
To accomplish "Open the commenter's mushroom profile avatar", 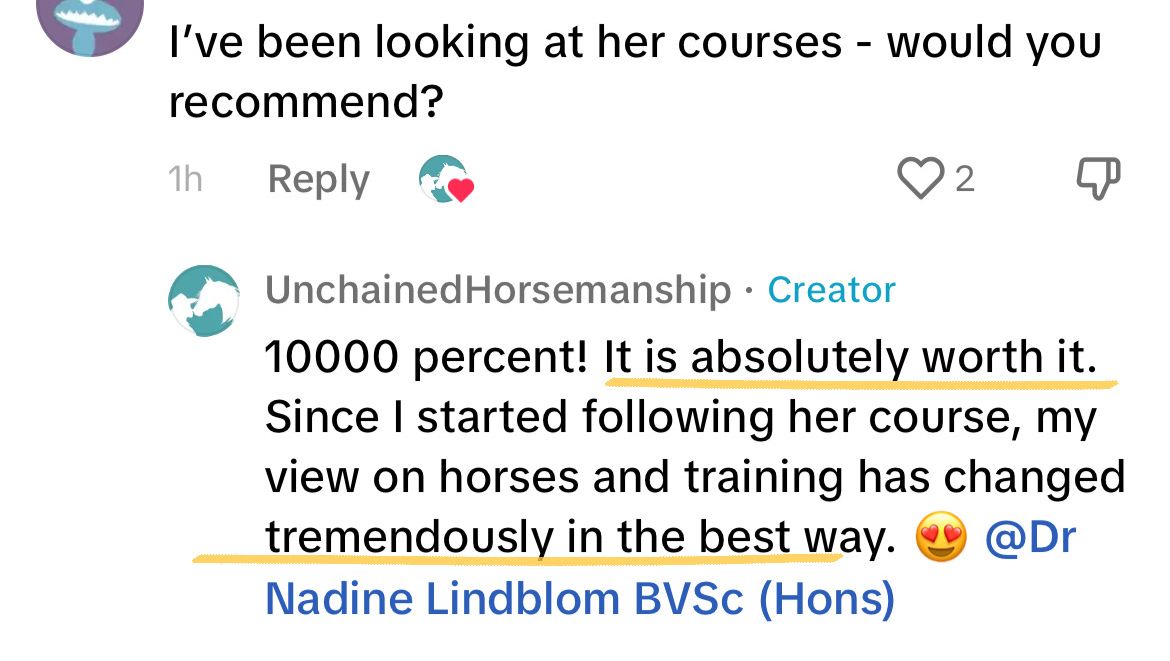I will coord(89,22).
